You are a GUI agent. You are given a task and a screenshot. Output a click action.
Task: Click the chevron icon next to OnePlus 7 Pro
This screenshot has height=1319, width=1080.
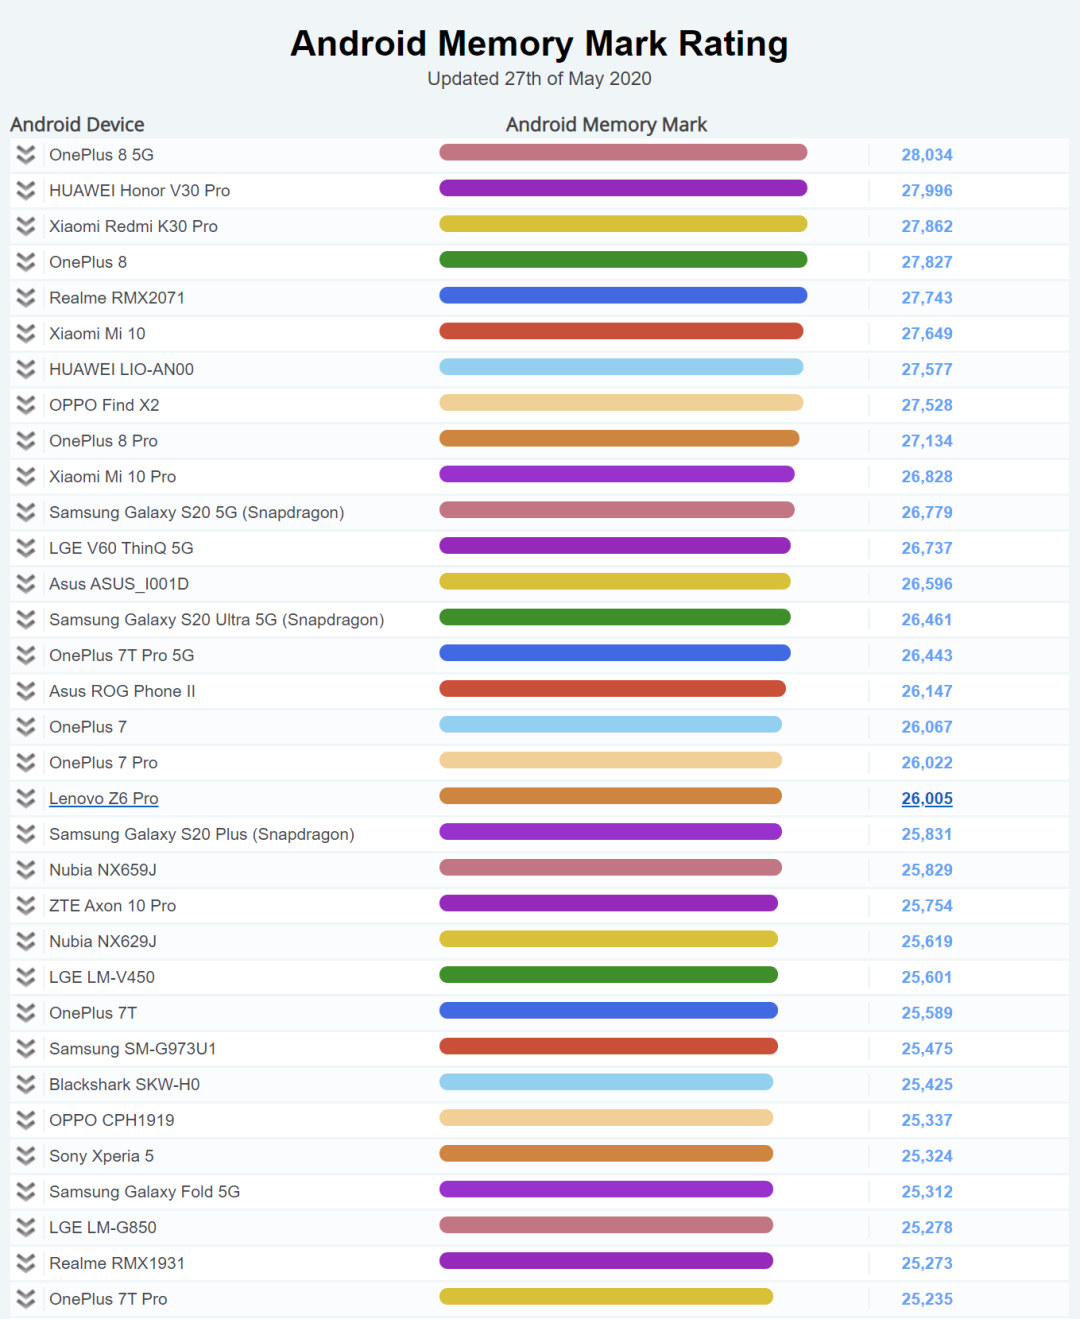click(26, 763)
